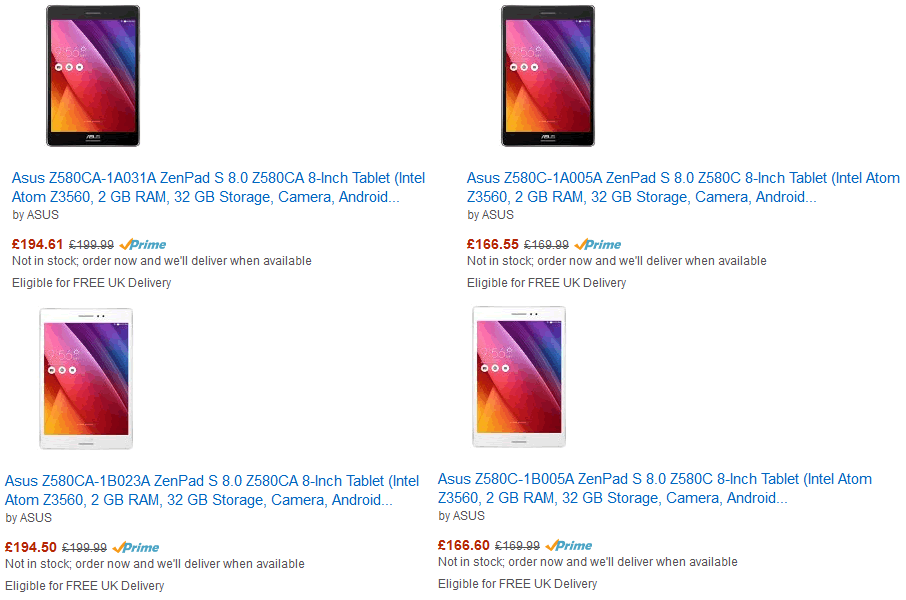Open the black Z580CA-1A031A tablet image
The image size is (906, 600).
[93, 76]
